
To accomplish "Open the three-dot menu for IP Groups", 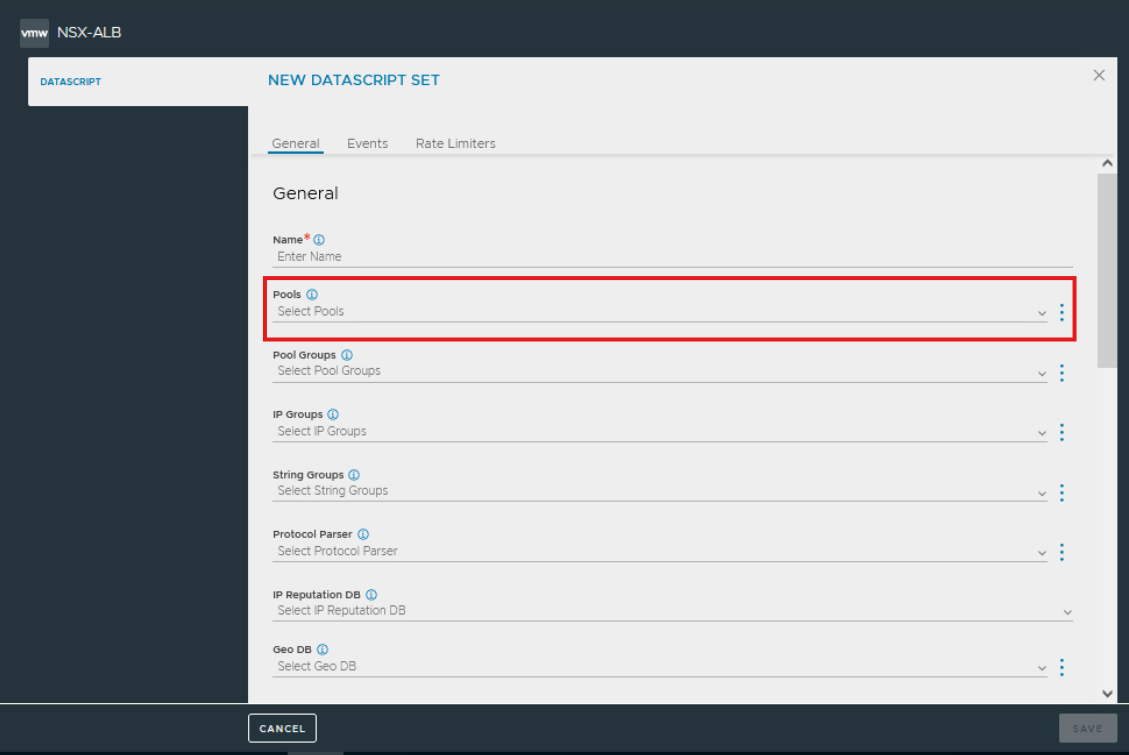I will 1061,433.
